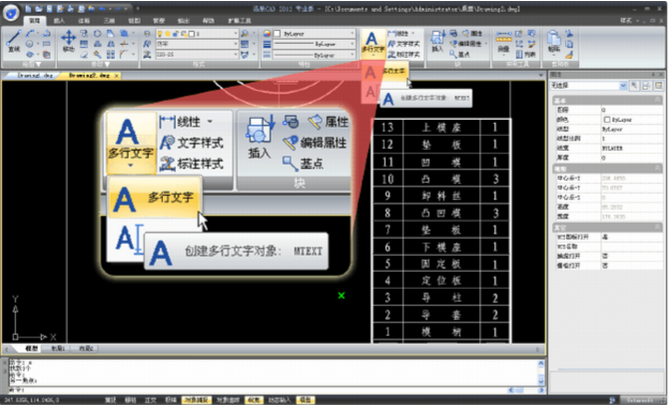Click the match properties brush icon
The height and width of the screenshot is (407, 670).
(569, 55)
